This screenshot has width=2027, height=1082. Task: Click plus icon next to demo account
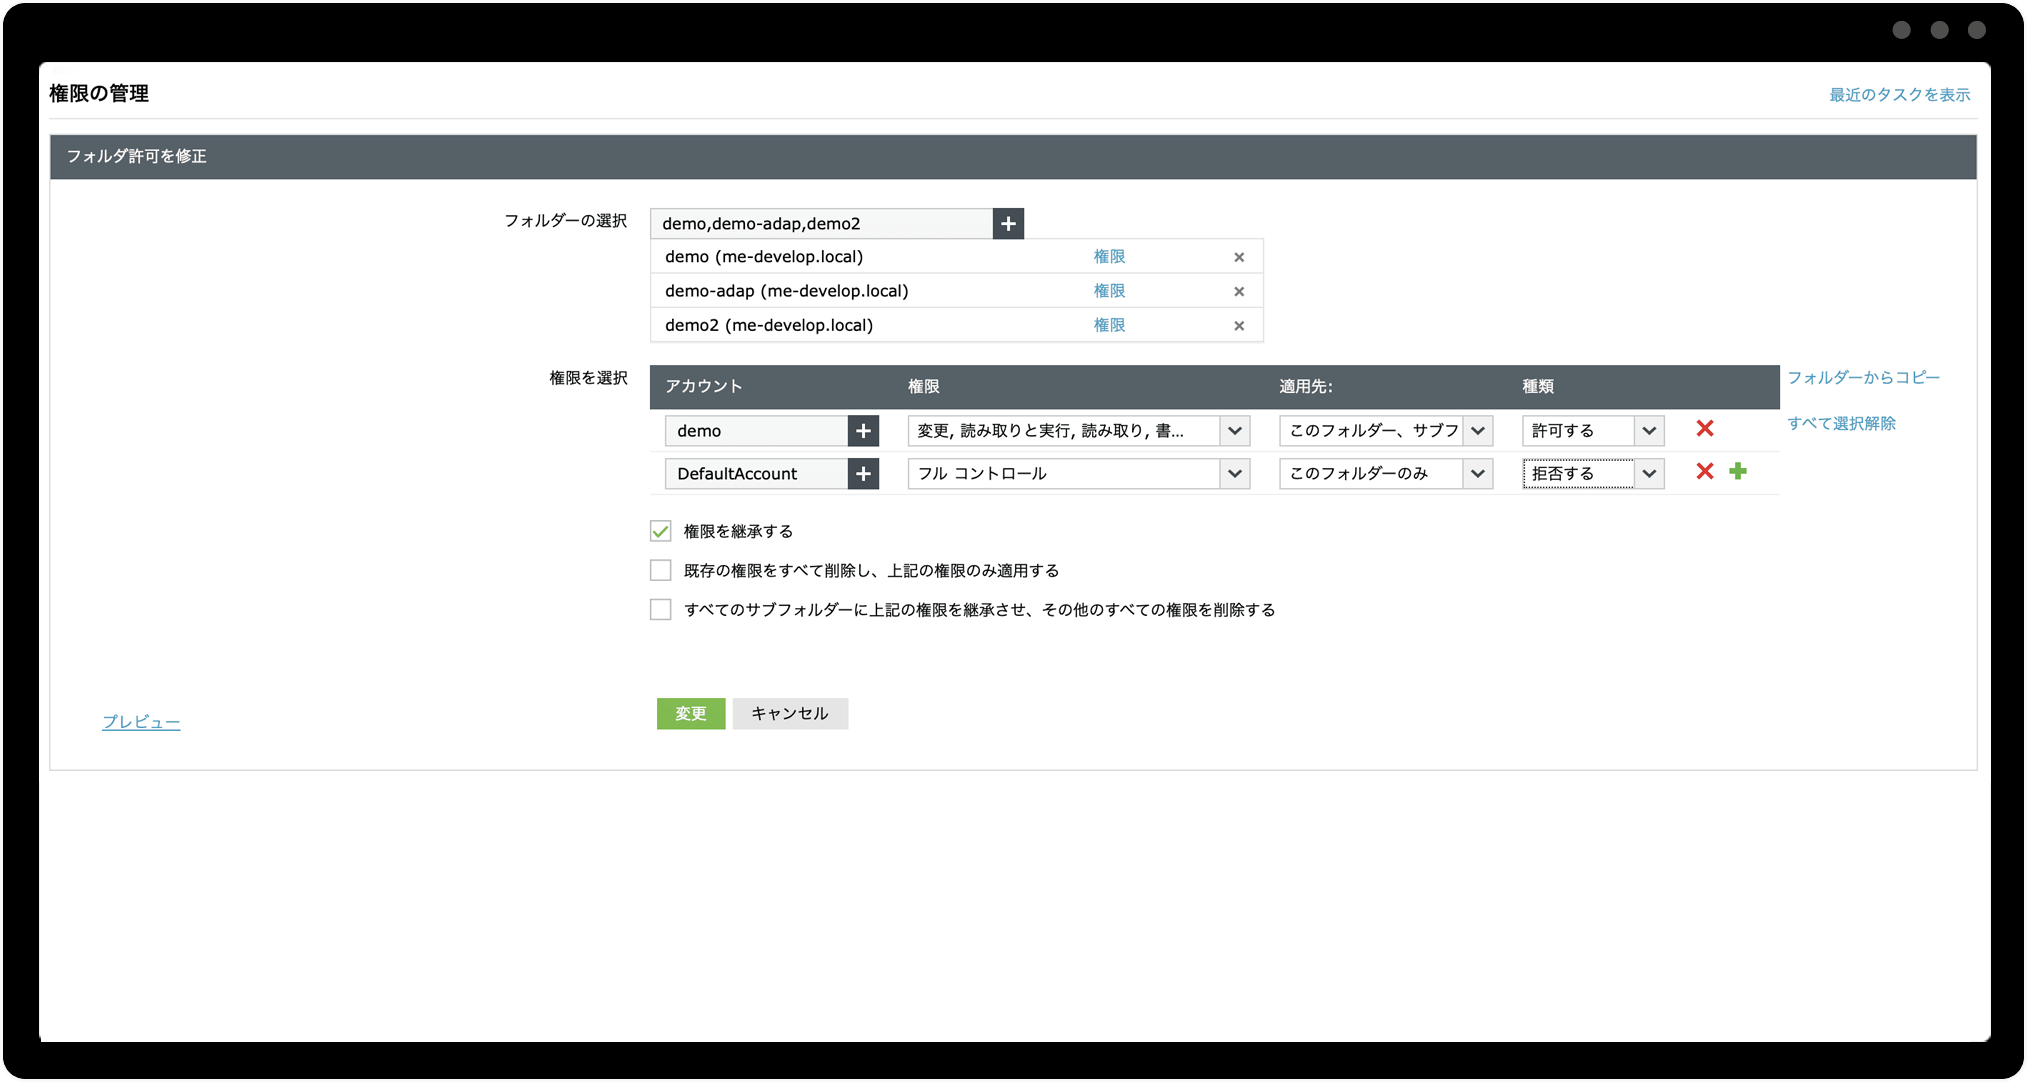[x=863, y=431]
